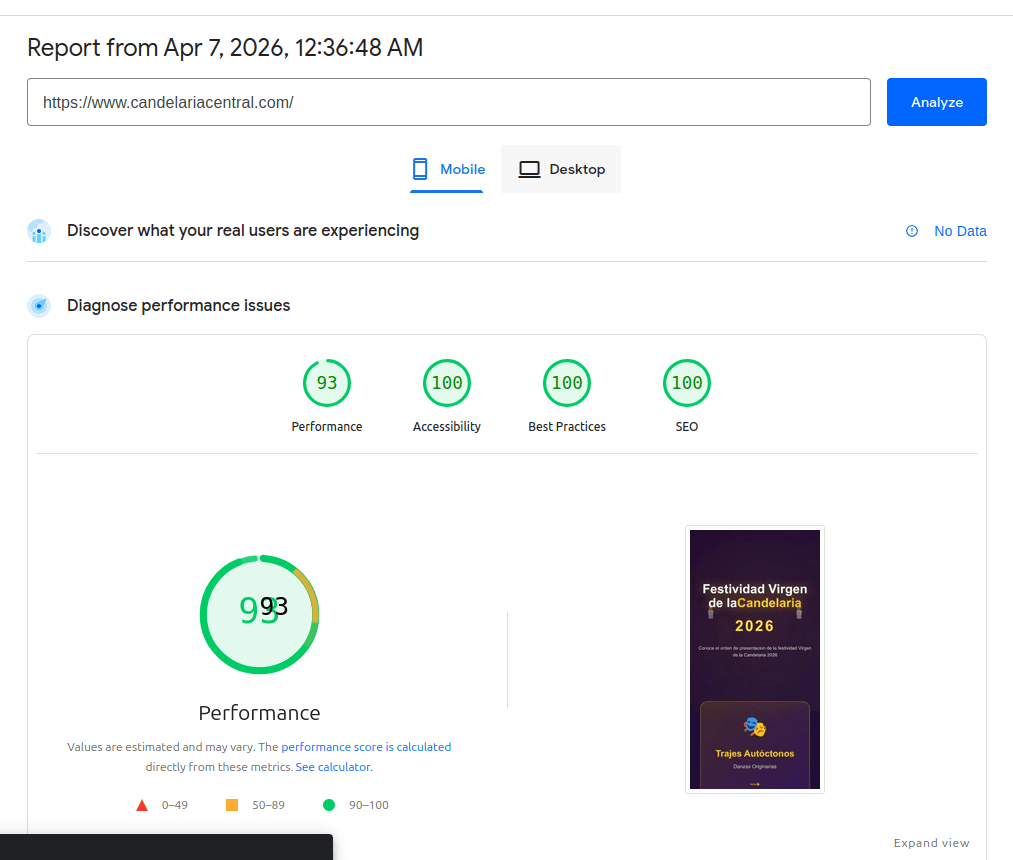1013x860 pixels.
Task: Open the See calculator link
Action: (332, 766)
